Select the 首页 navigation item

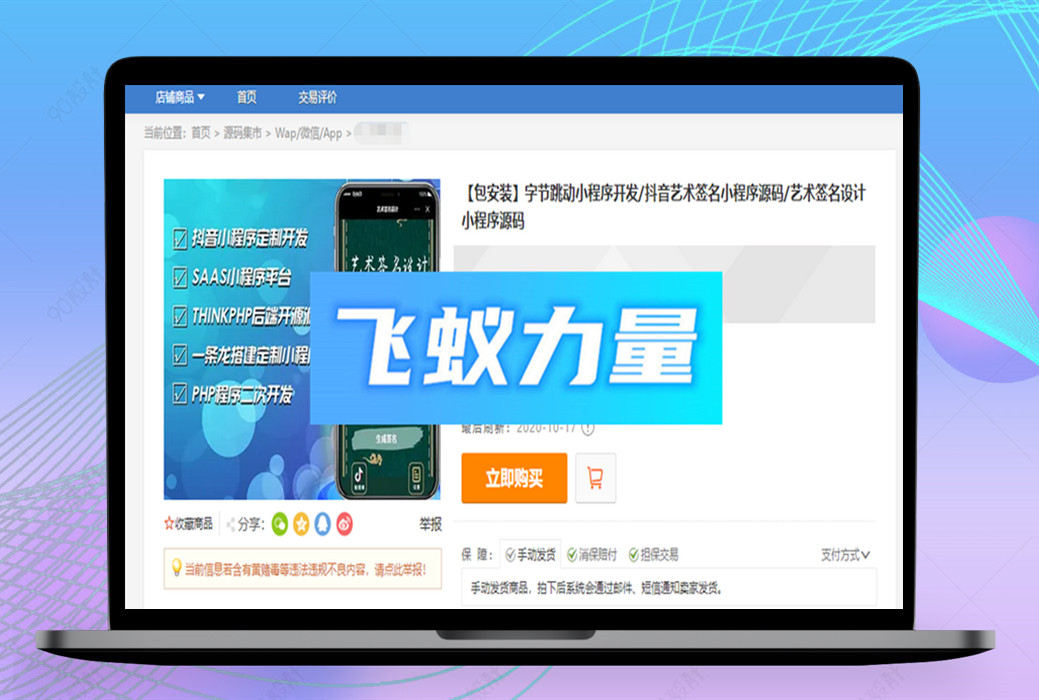[x=246, y=97]
